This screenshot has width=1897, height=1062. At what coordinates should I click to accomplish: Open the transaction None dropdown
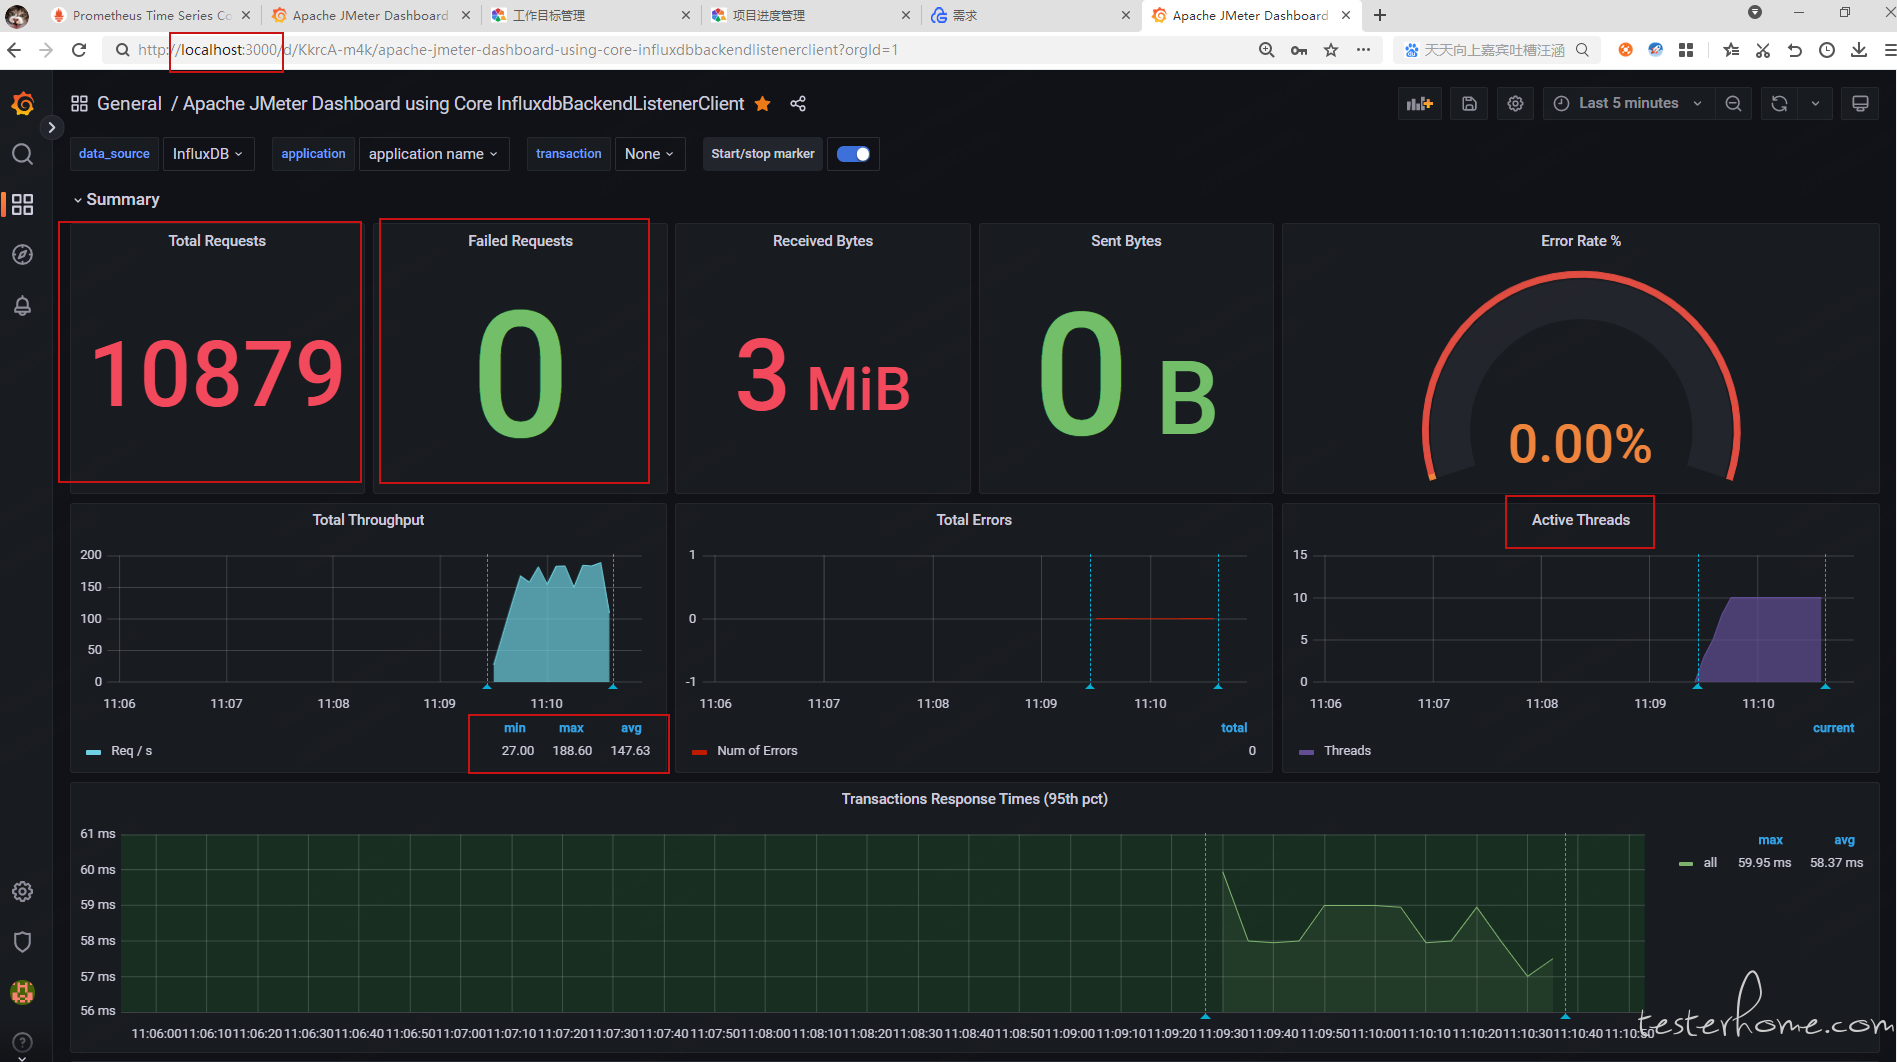click(649, 154)
